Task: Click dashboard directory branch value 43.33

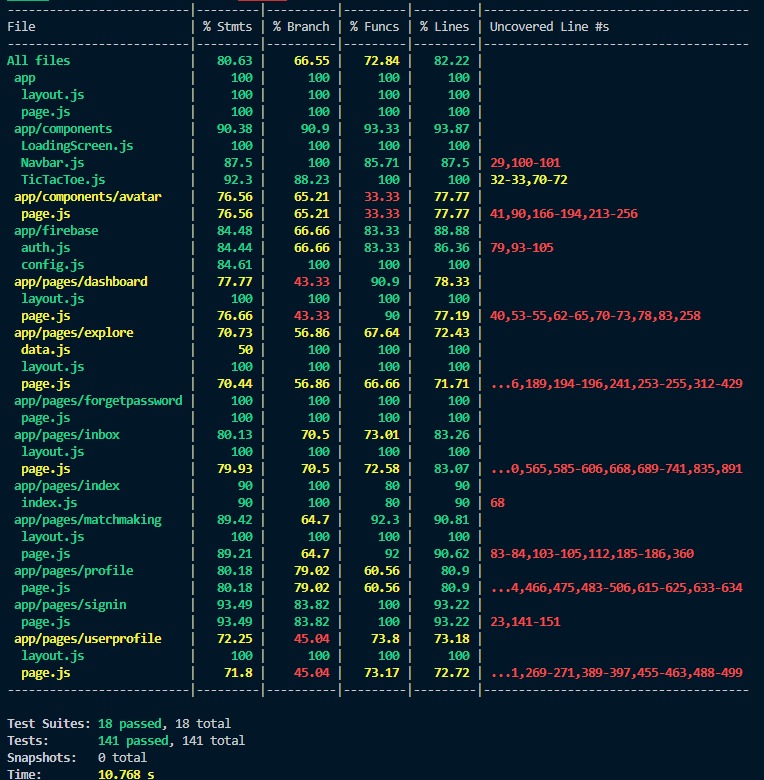Action: coord(311,282)
